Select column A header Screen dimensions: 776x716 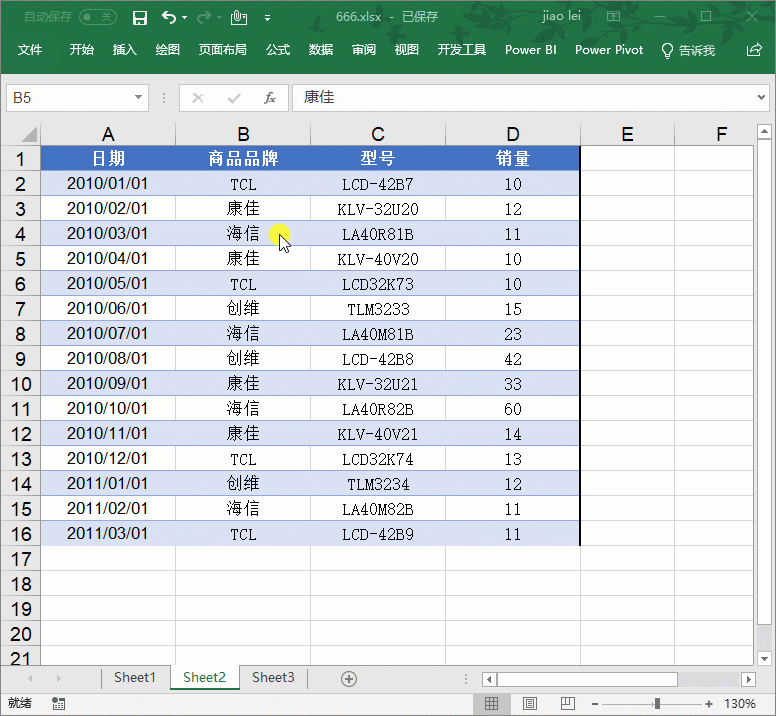coord(108,134)
